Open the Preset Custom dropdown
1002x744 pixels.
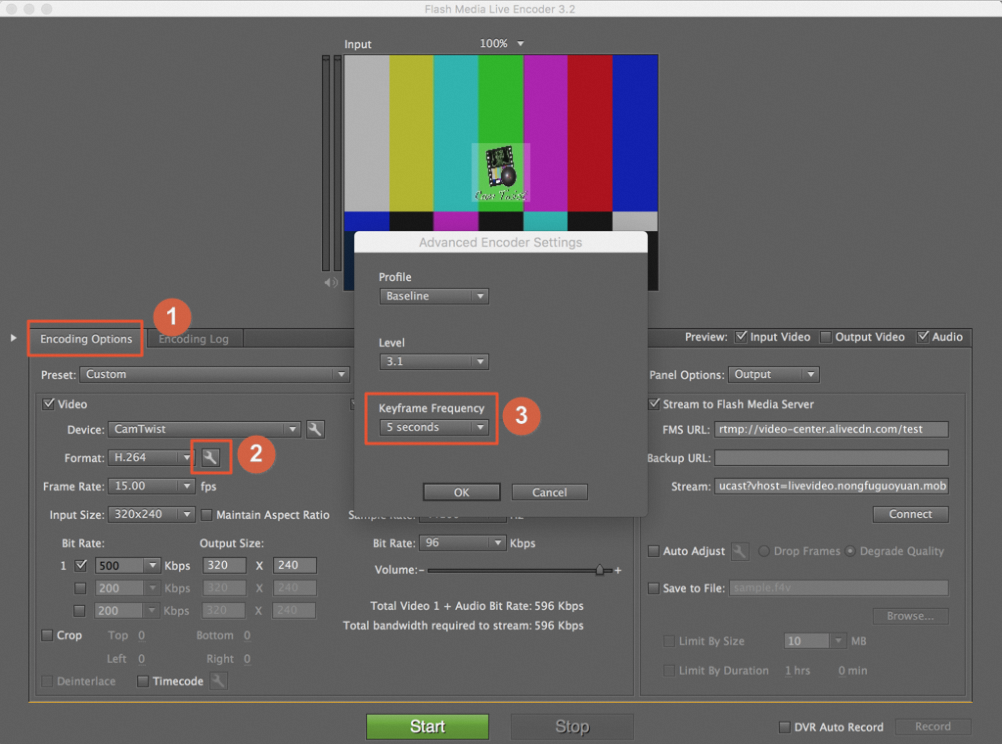pos(215,374)
